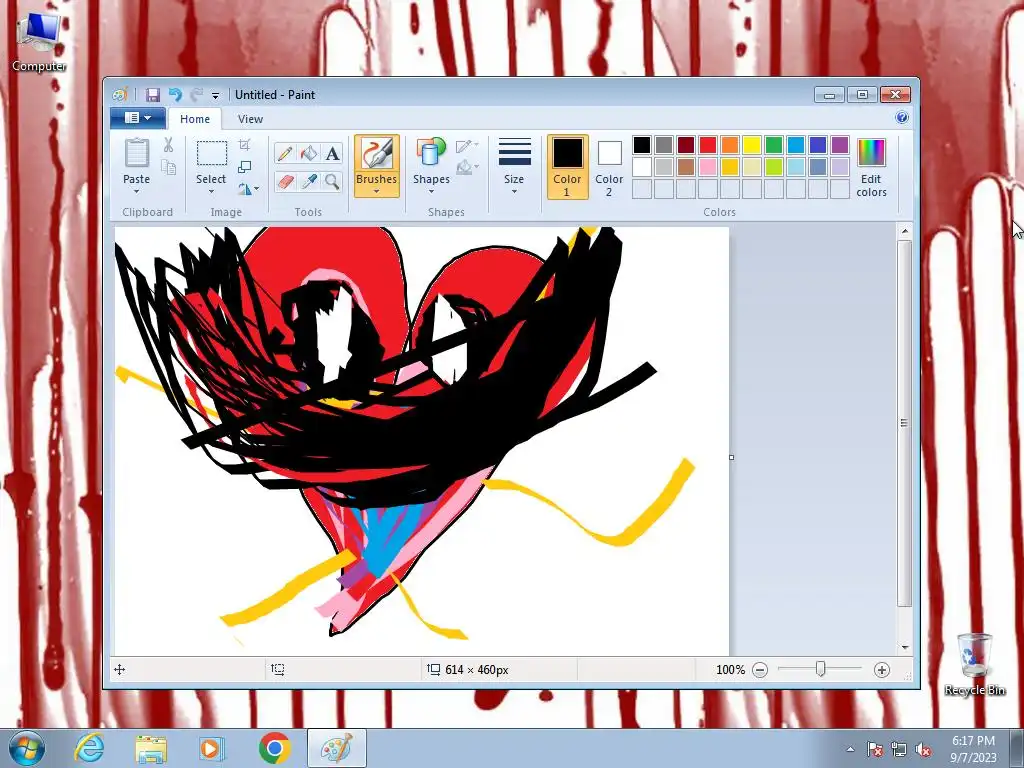Switch to the Home ribbon tab
This screenshot has width=1024, height=768.
(195, 119)
